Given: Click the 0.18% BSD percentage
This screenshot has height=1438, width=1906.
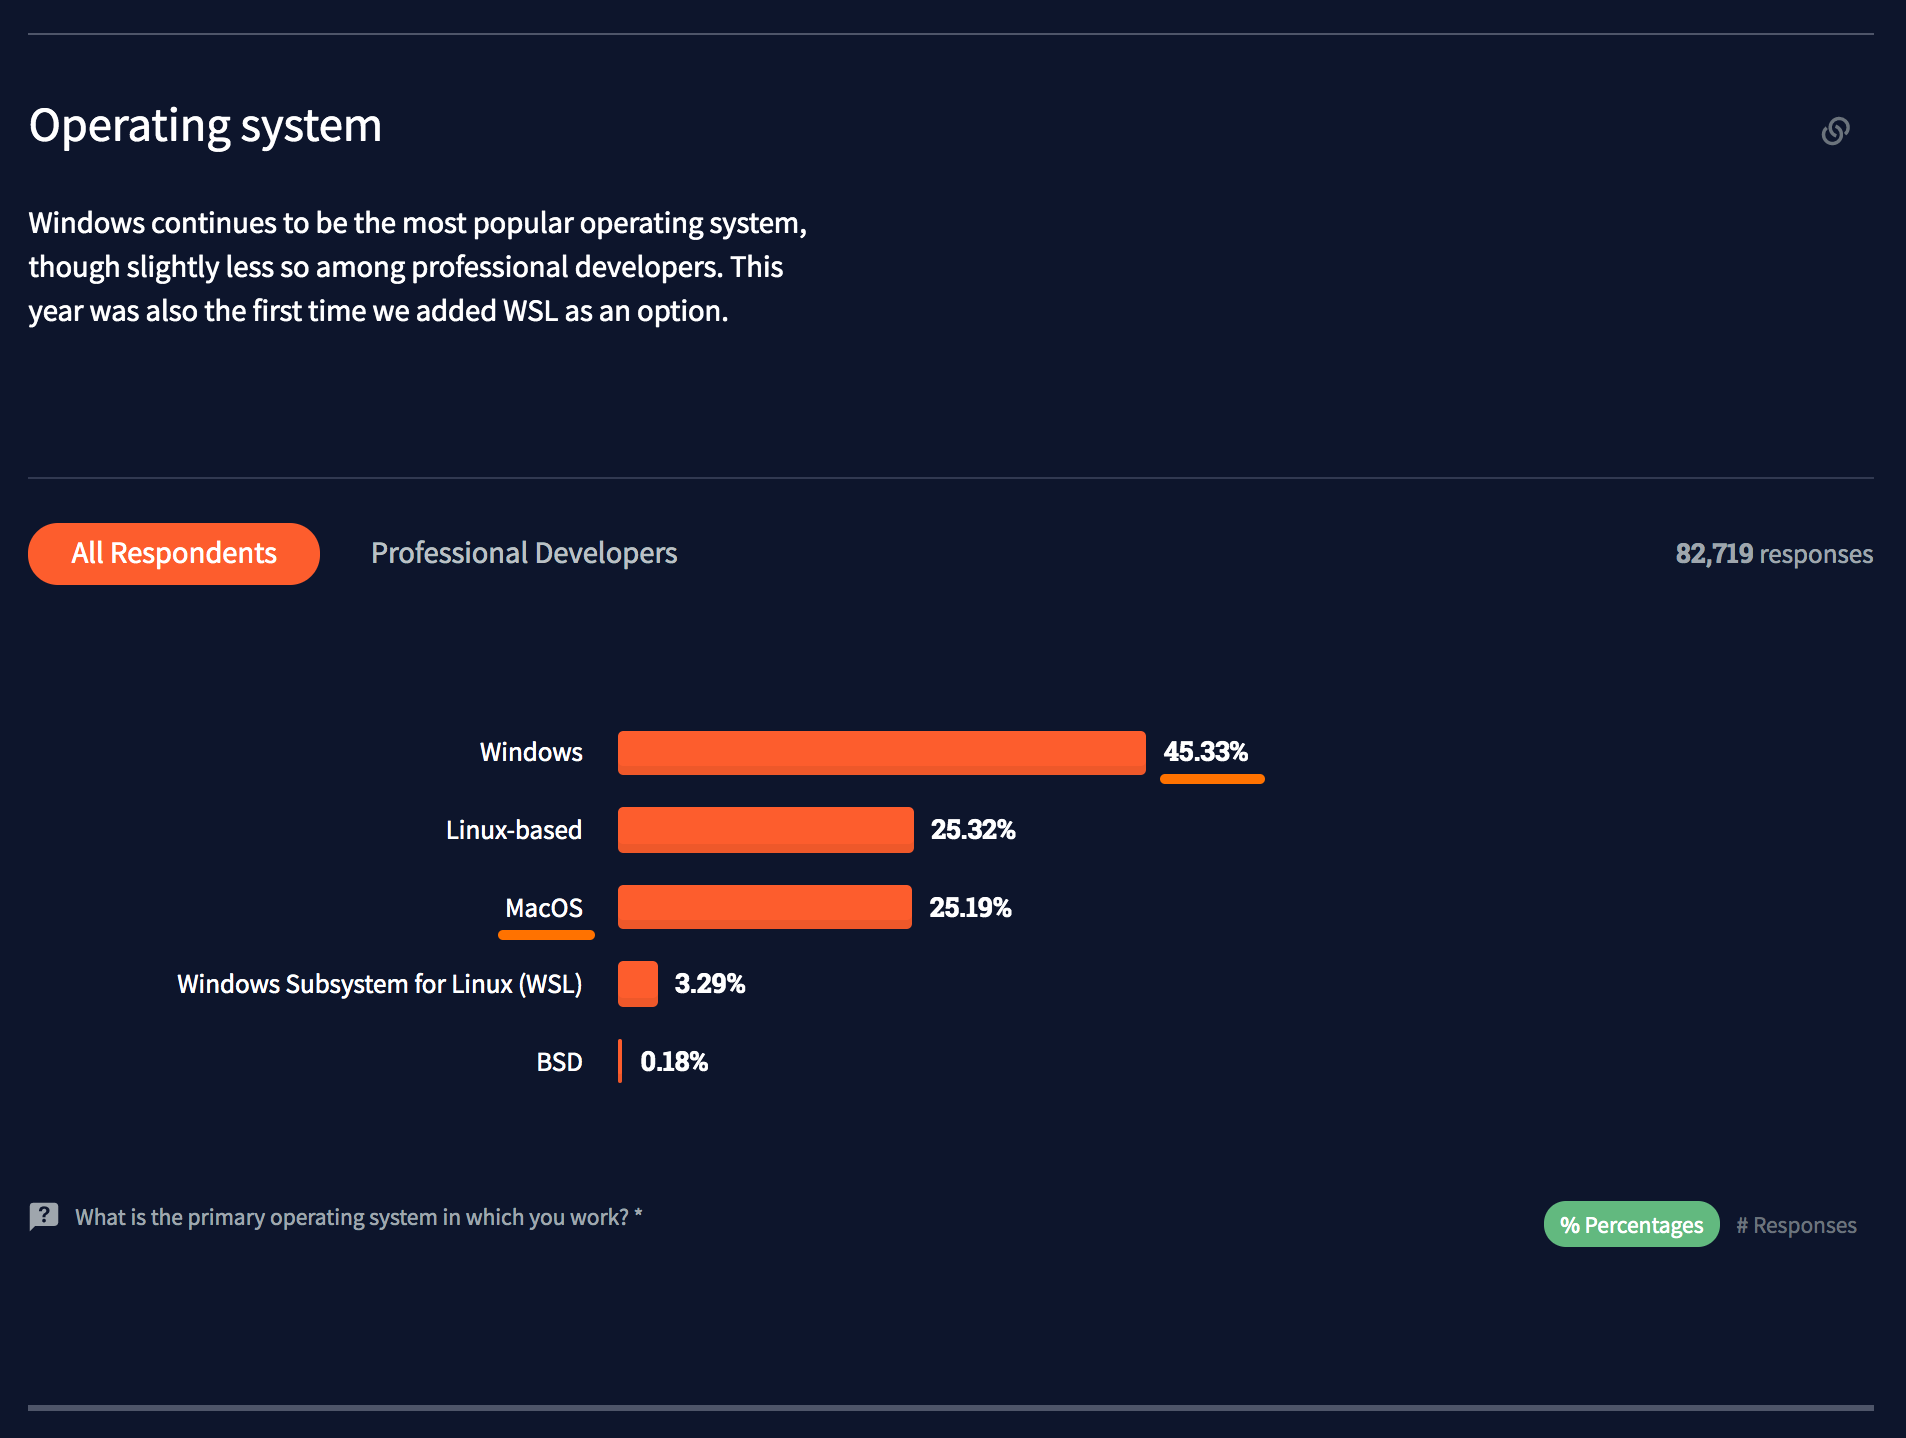Looking at the screenshot, I should coord(674,1062).
